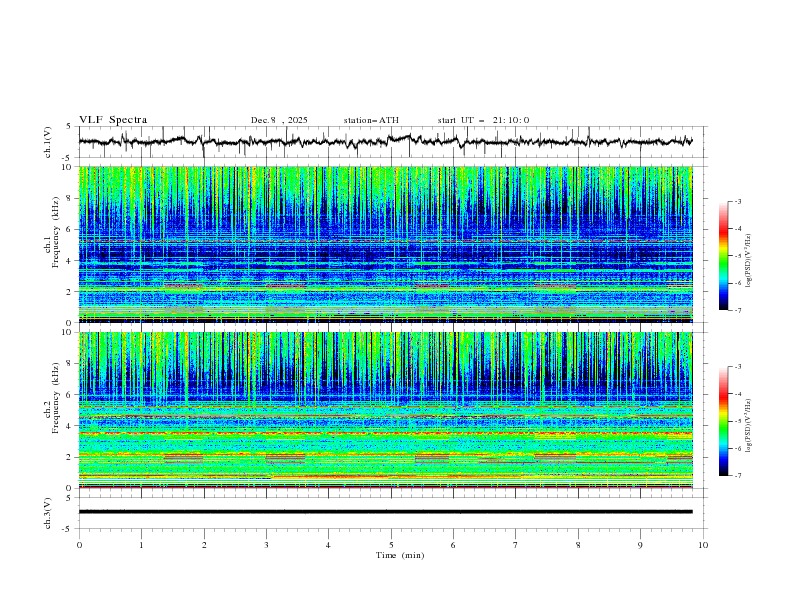
Task: Click the ch.1 "Frequency (kHz)" axis label
Action: (56, 230)
